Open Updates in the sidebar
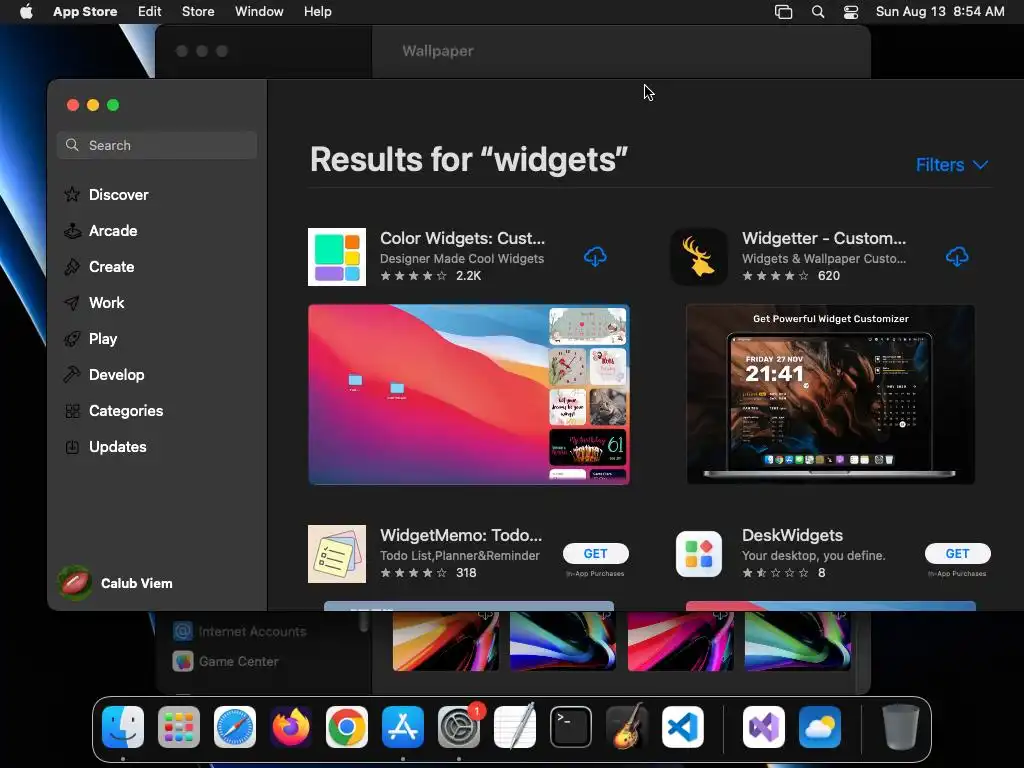This screenshot has height=768, width=1024. (x=105, y=446)
